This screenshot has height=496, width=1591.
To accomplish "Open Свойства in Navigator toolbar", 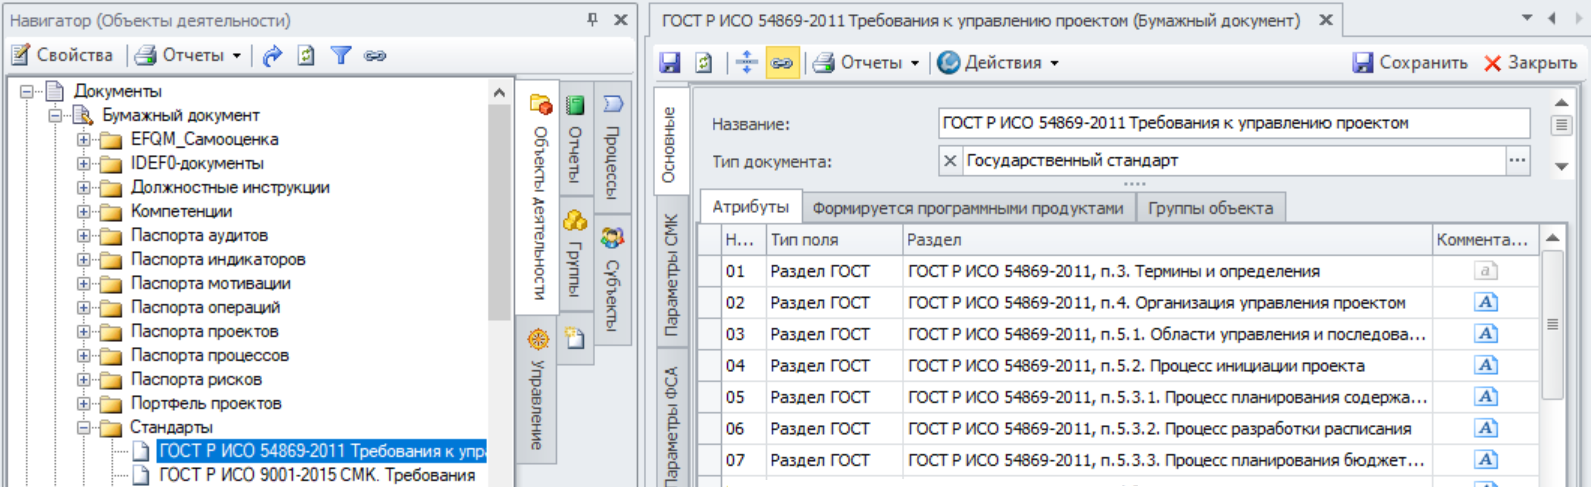I will click(62, 56).
